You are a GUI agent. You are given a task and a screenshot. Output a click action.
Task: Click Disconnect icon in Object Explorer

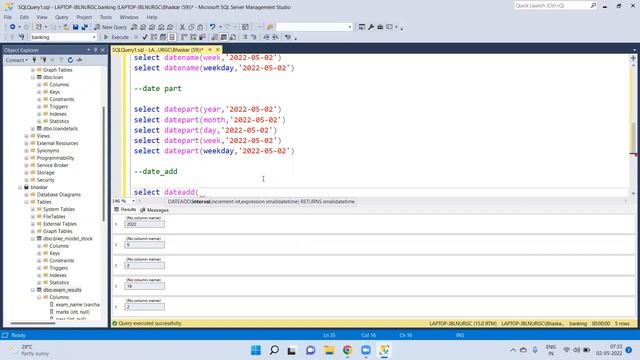pyautogui.click(x=43, y=60)
